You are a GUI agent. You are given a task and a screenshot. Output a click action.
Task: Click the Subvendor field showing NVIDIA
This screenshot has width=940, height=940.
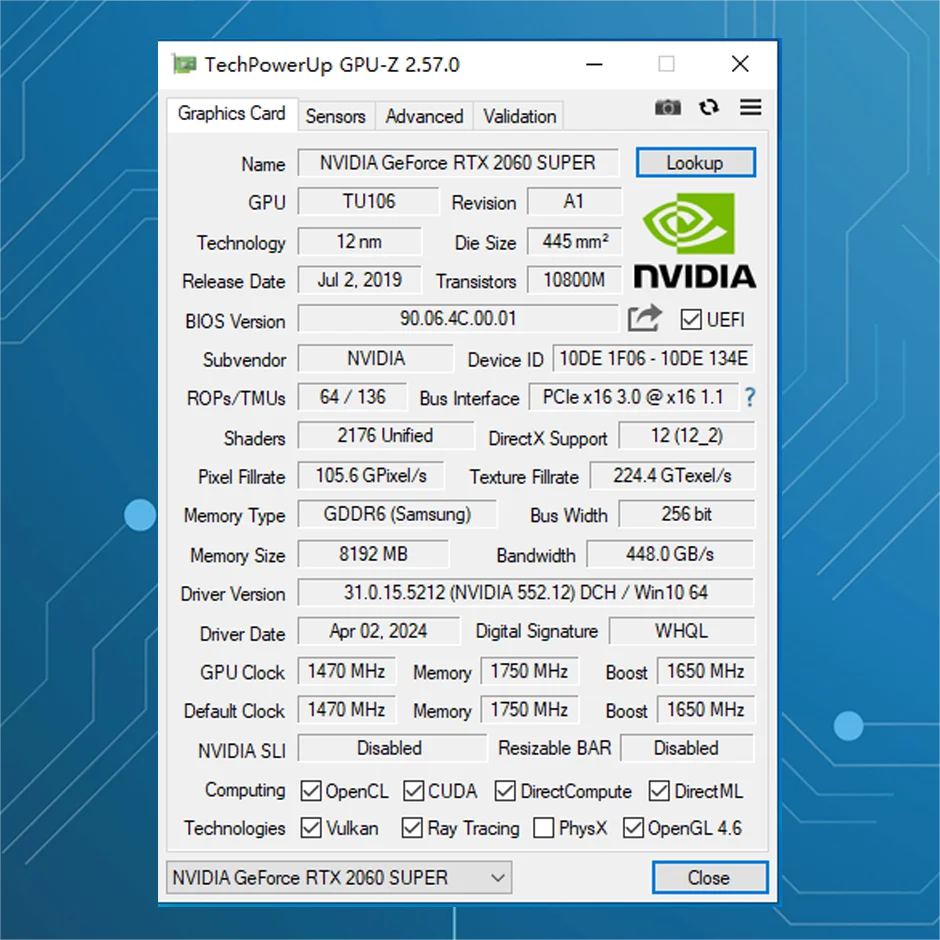coord(376,358)
